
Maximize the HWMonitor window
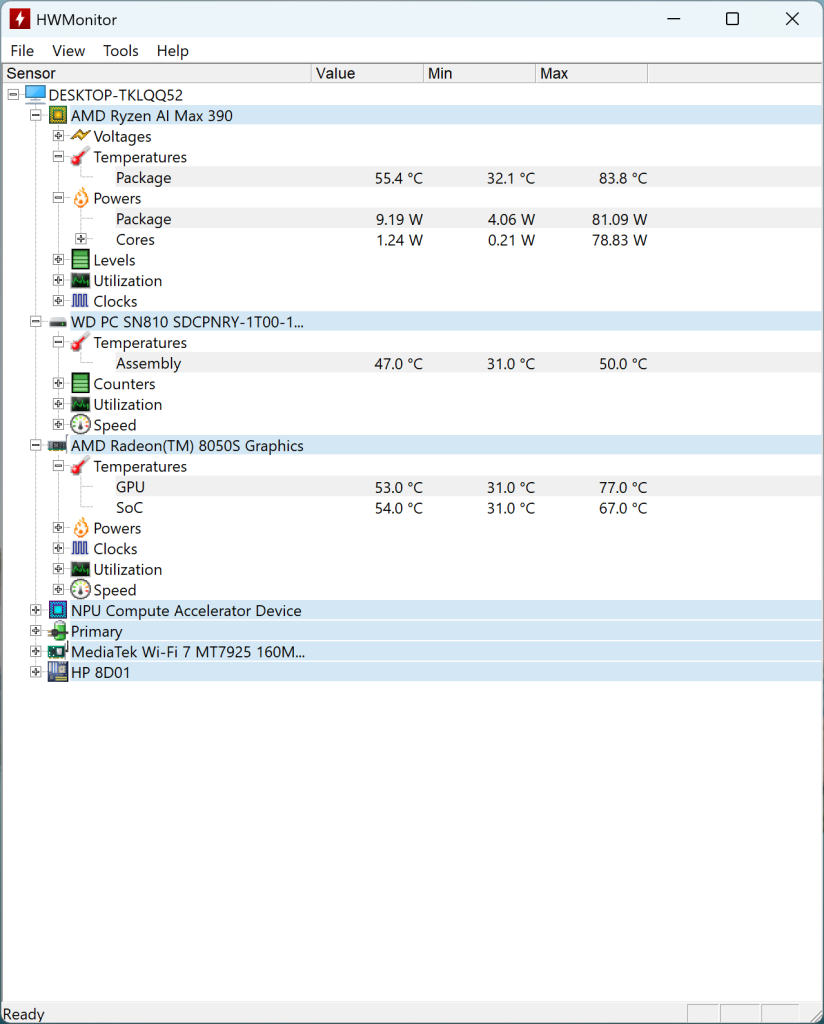(733, 19)
